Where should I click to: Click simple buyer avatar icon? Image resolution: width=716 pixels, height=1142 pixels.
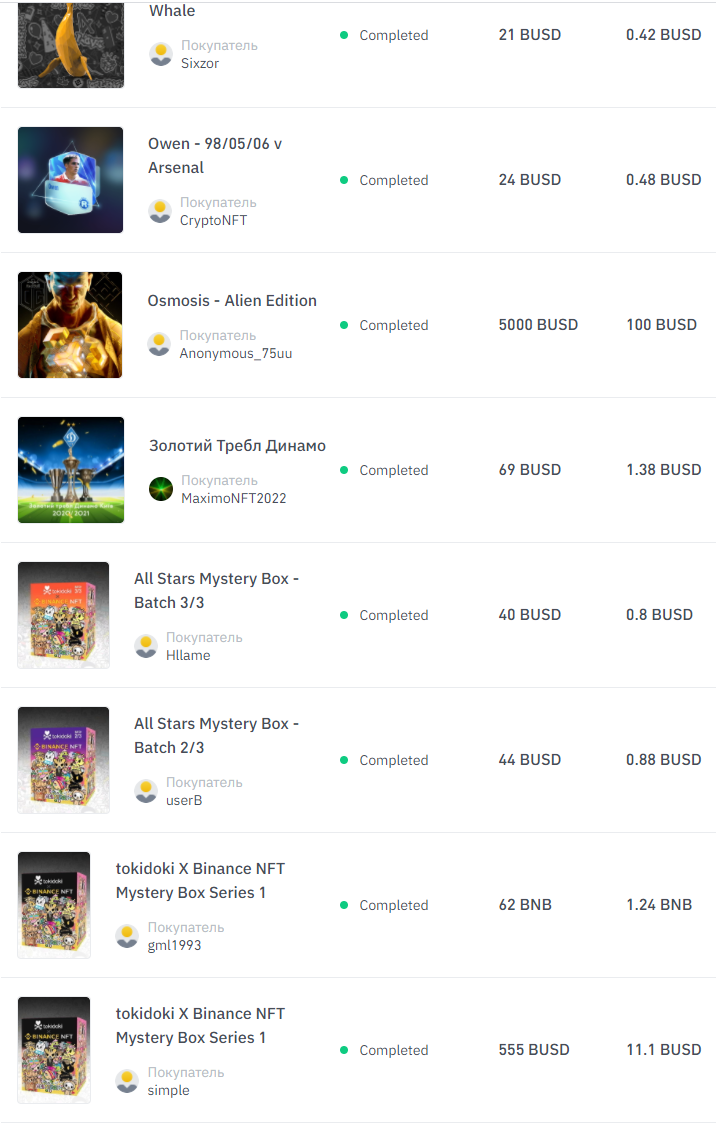(x=127, y=1081)
